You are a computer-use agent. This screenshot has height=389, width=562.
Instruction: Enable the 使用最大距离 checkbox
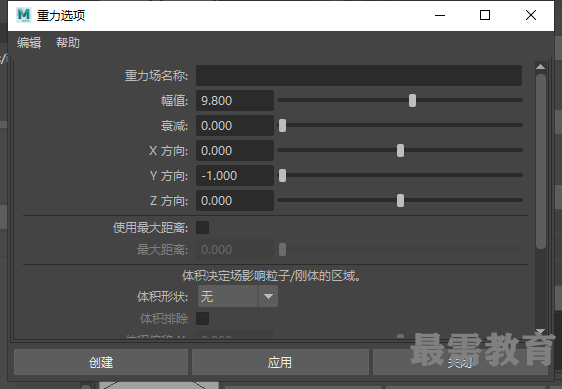(203, 228)
